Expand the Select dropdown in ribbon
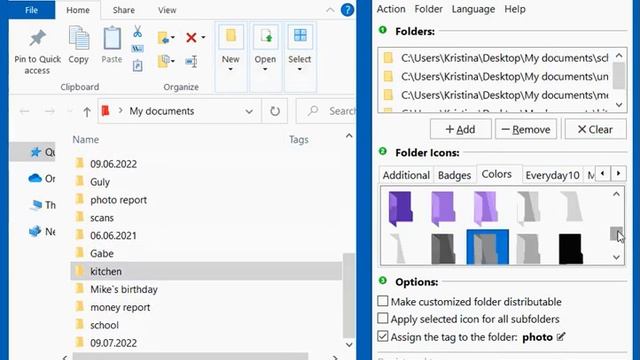 300,69
